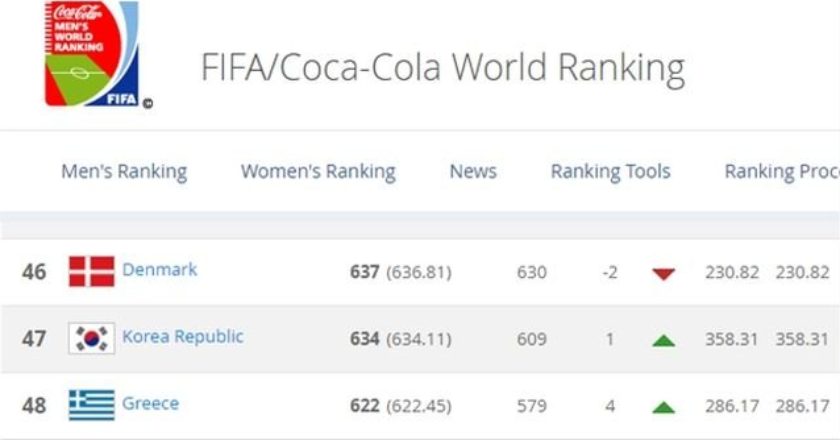
Task: Click the page title FIFA/Coca-Cola World Ranking
Action: (443, 67)
